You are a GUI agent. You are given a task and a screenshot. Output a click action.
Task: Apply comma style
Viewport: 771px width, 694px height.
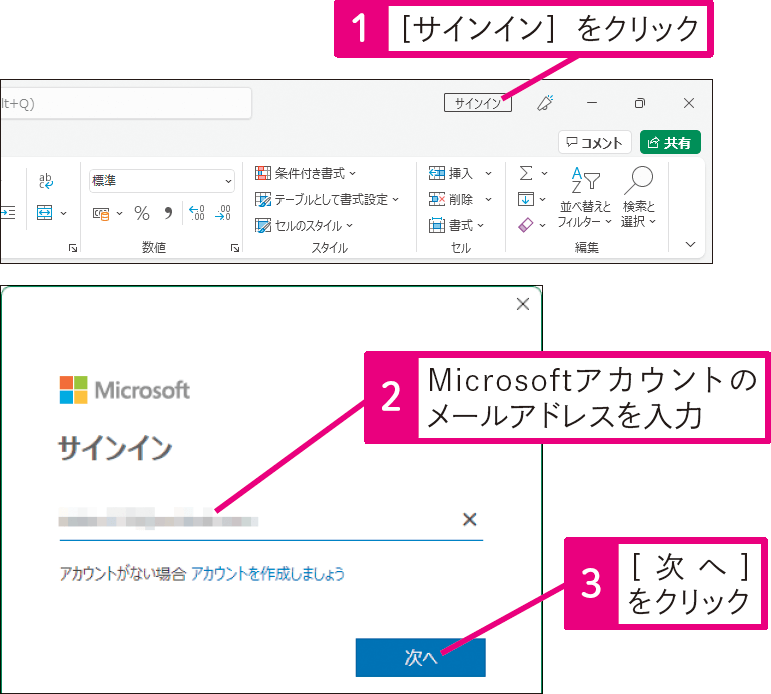pyautogui.click(x=168, y=213)
